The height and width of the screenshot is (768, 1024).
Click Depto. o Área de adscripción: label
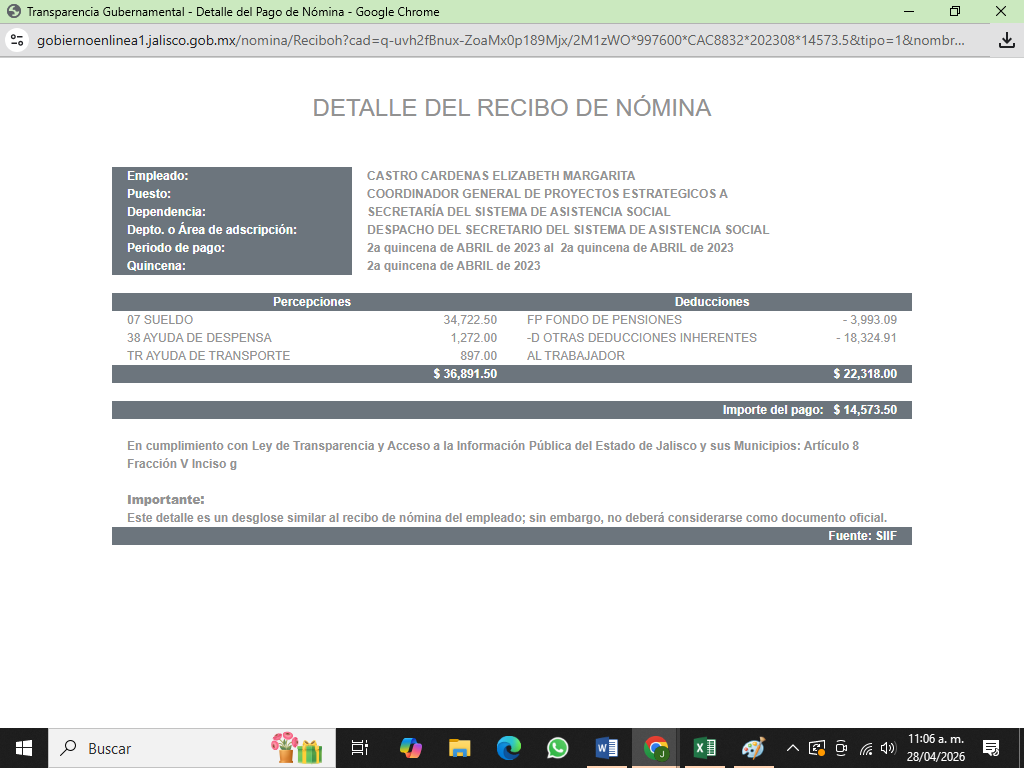pos(212,230)
